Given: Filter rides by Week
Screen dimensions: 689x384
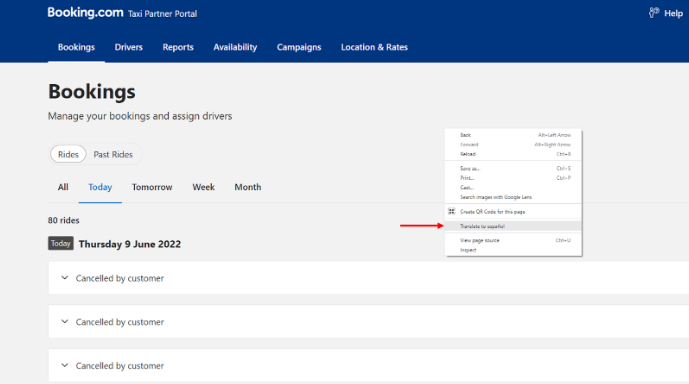Looking at the screenshot, I should (203, 187).
